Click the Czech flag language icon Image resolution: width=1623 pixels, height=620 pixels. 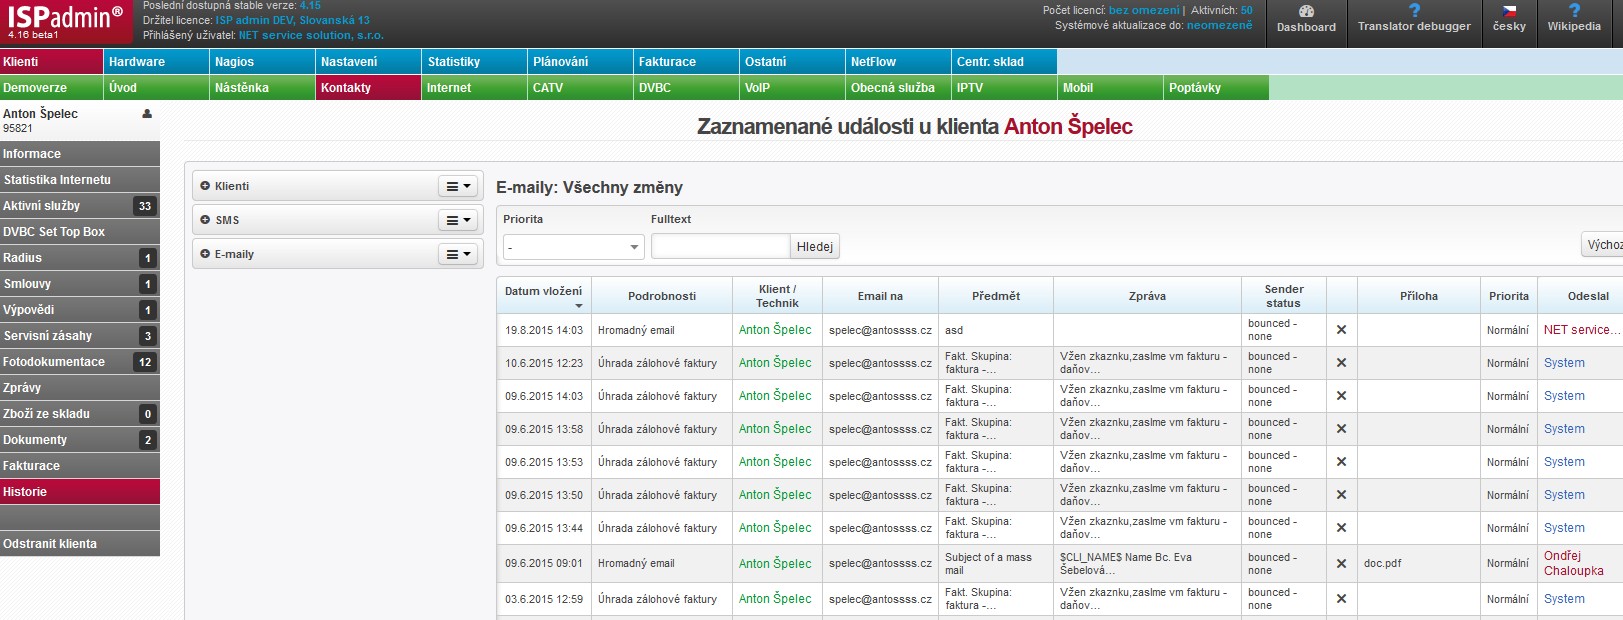(1509, 11)
